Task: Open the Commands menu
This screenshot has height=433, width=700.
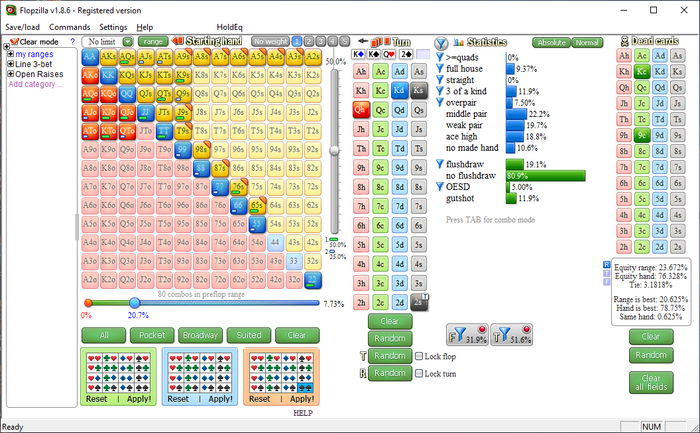Action: (x=70, y=27)
